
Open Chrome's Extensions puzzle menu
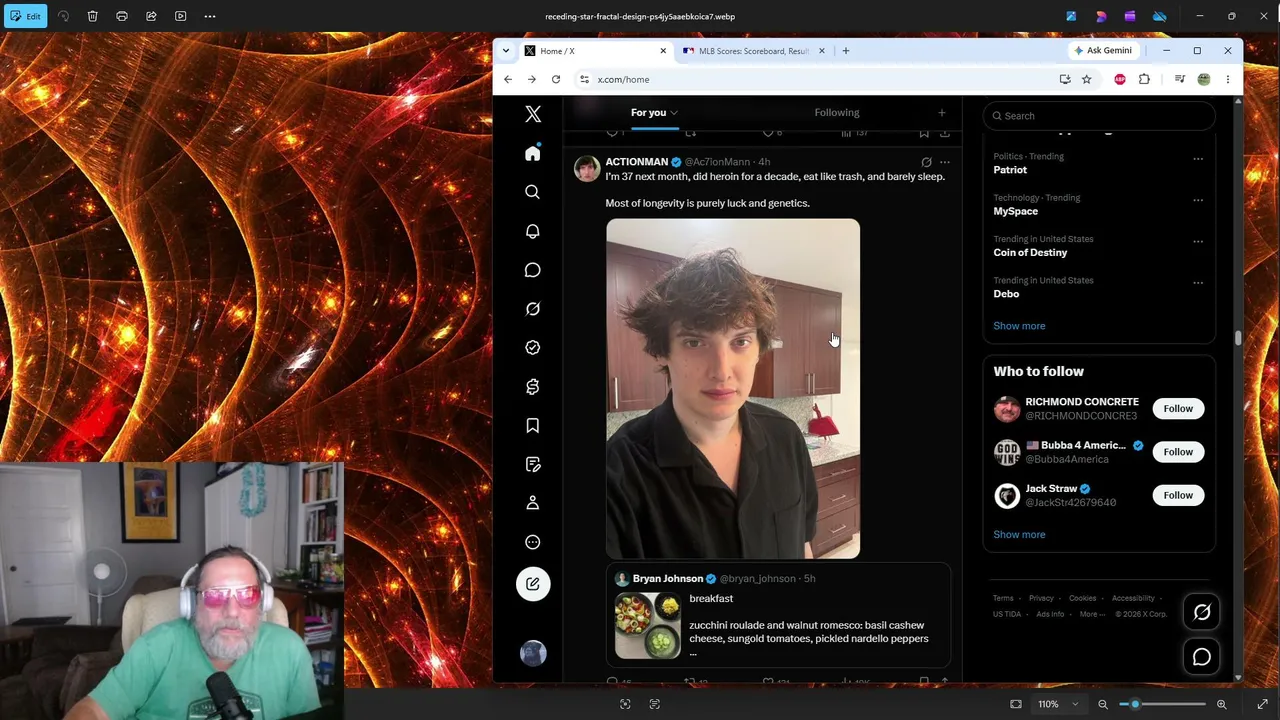[1144, 79]
